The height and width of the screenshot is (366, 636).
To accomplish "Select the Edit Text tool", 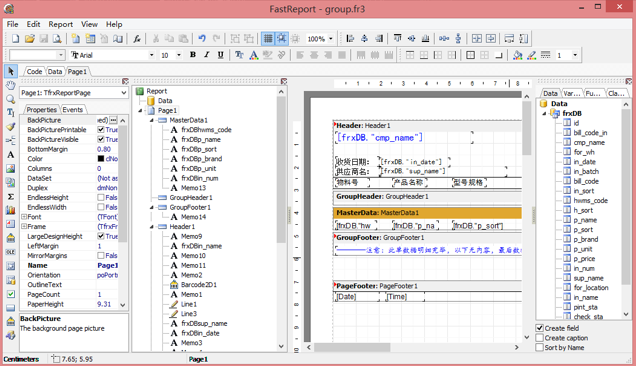I will click(11, 113).
